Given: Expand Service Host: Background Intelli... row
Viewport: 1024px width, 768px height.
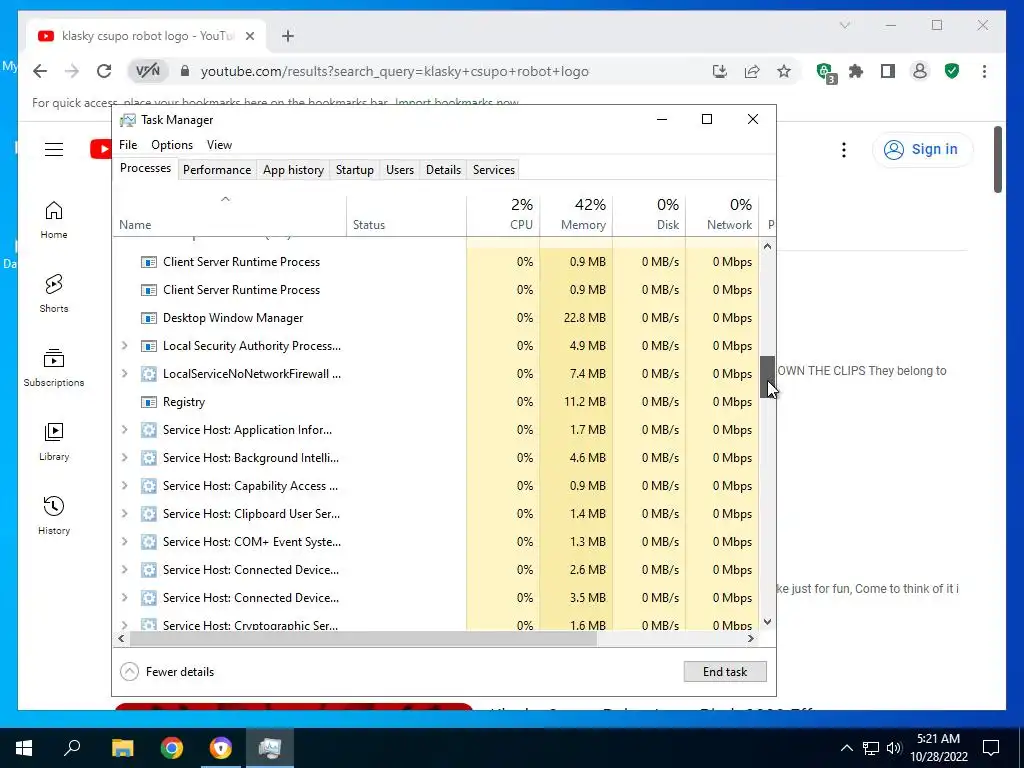Looking at the screenshot, I should 125,458.
